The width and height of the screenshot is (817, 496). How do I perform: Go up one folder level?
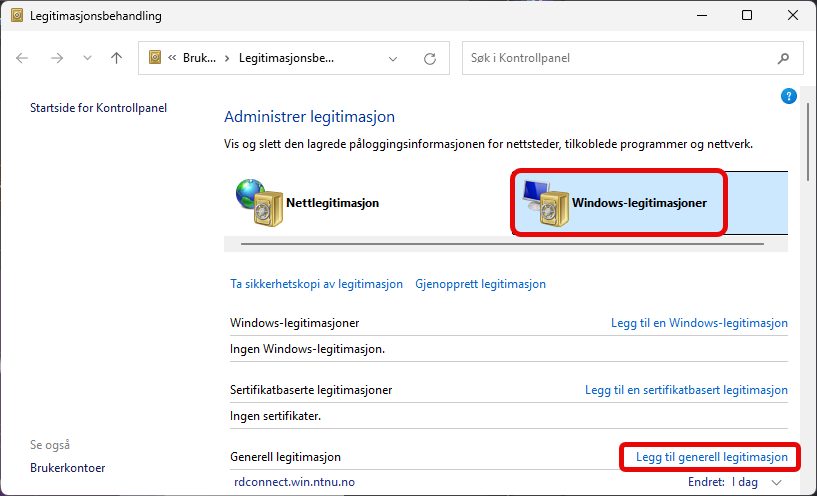pyautogui.click(x=116, y=58)
